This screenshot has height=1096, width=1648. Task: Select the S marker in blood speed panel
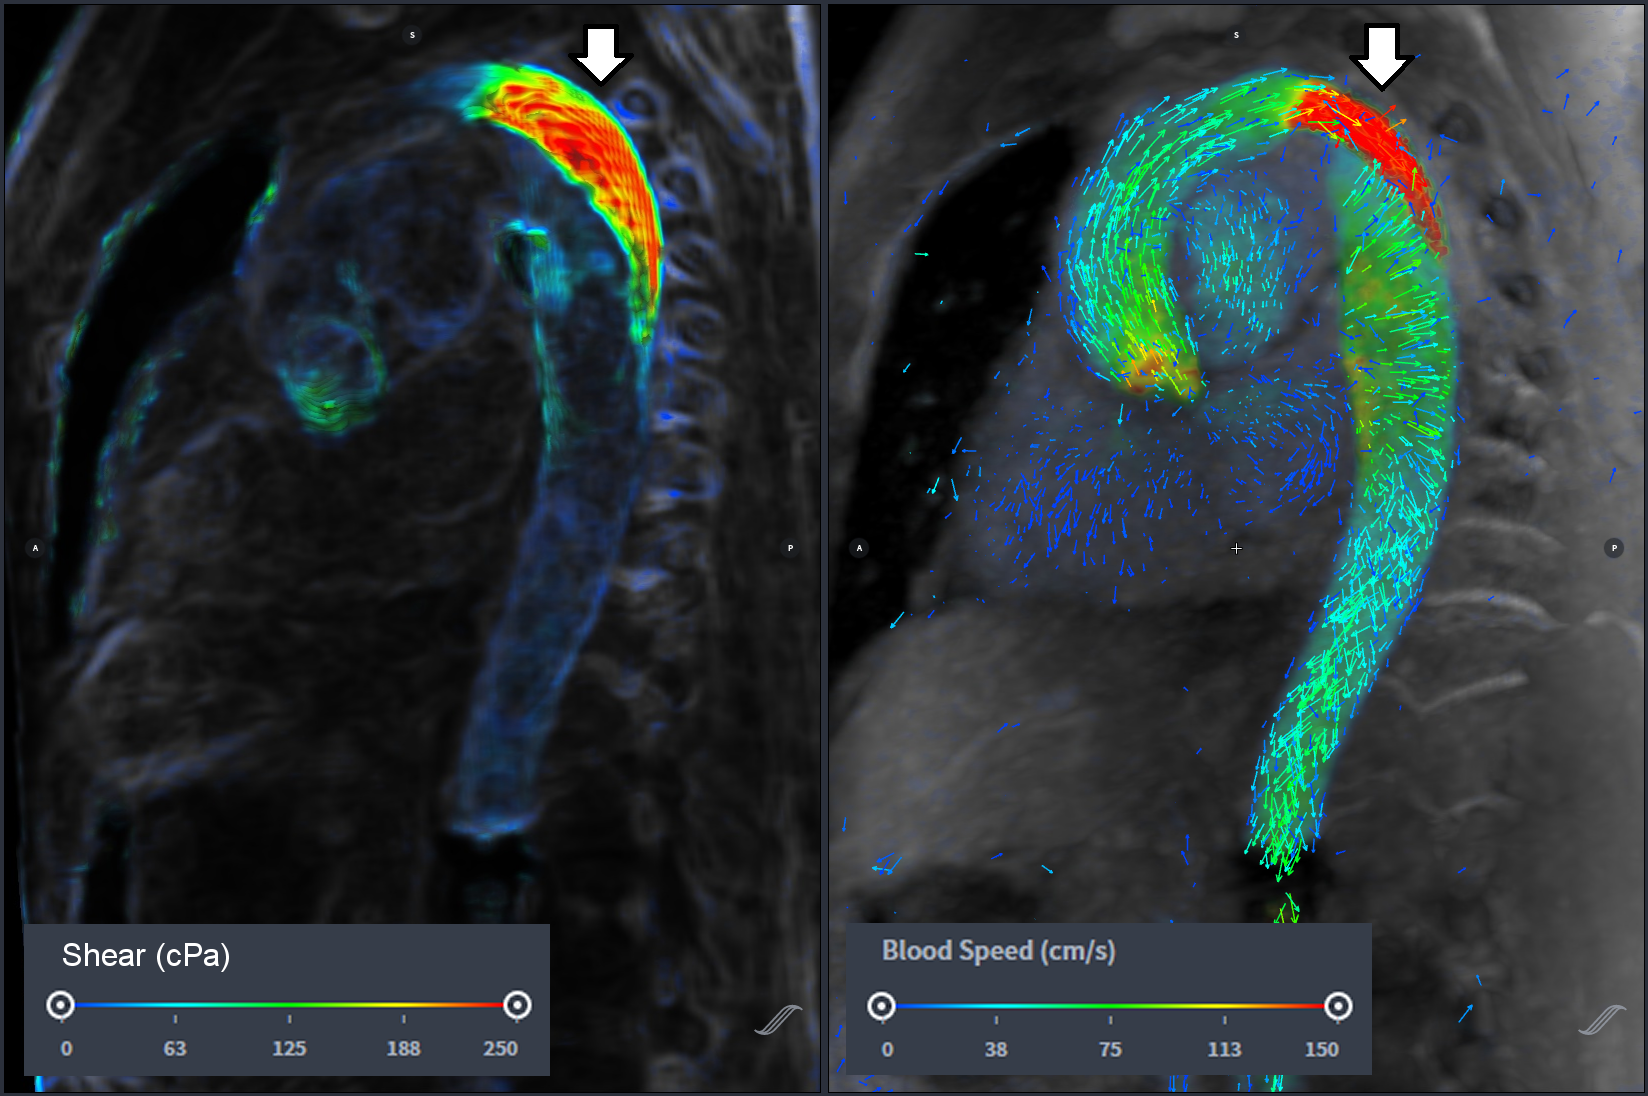click(x=1236, y=35)
